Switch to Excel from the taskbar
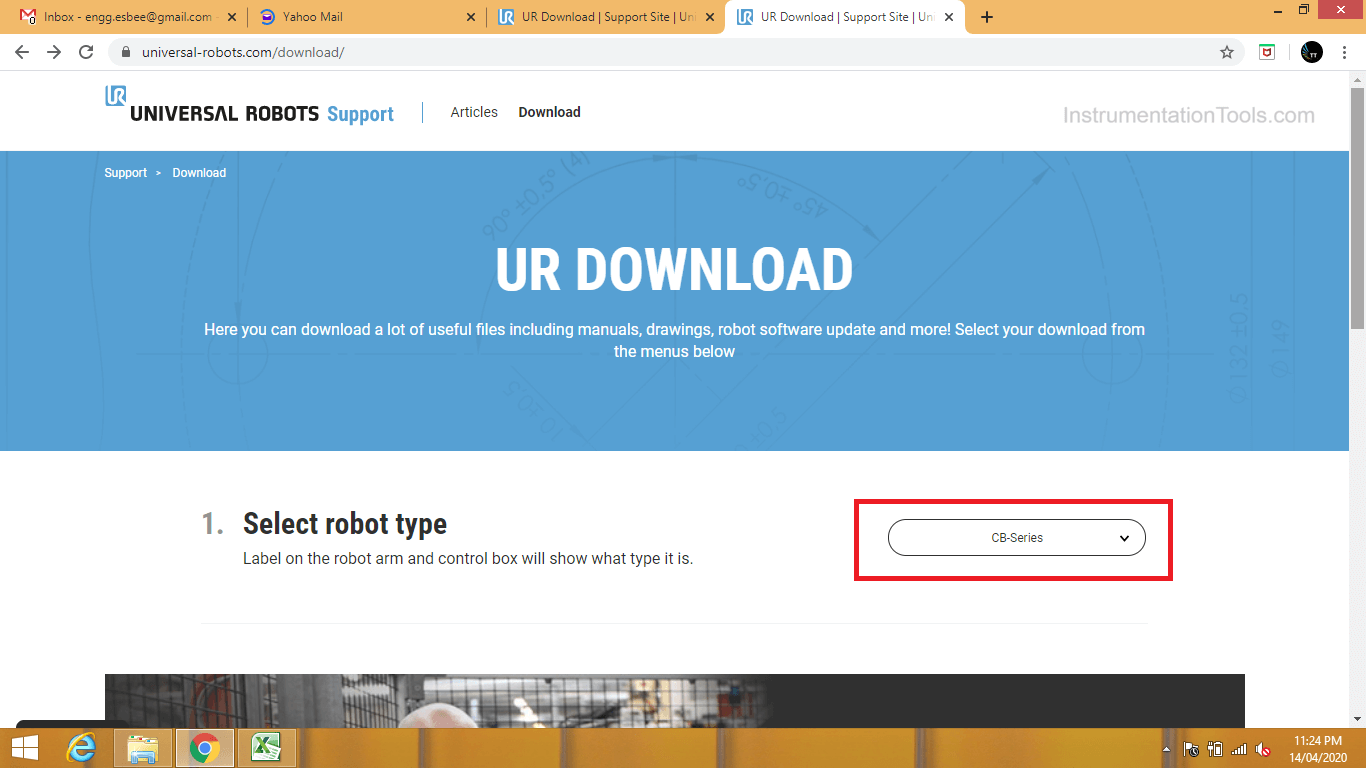Screen dimensions: 1366x768 [265, 748]
